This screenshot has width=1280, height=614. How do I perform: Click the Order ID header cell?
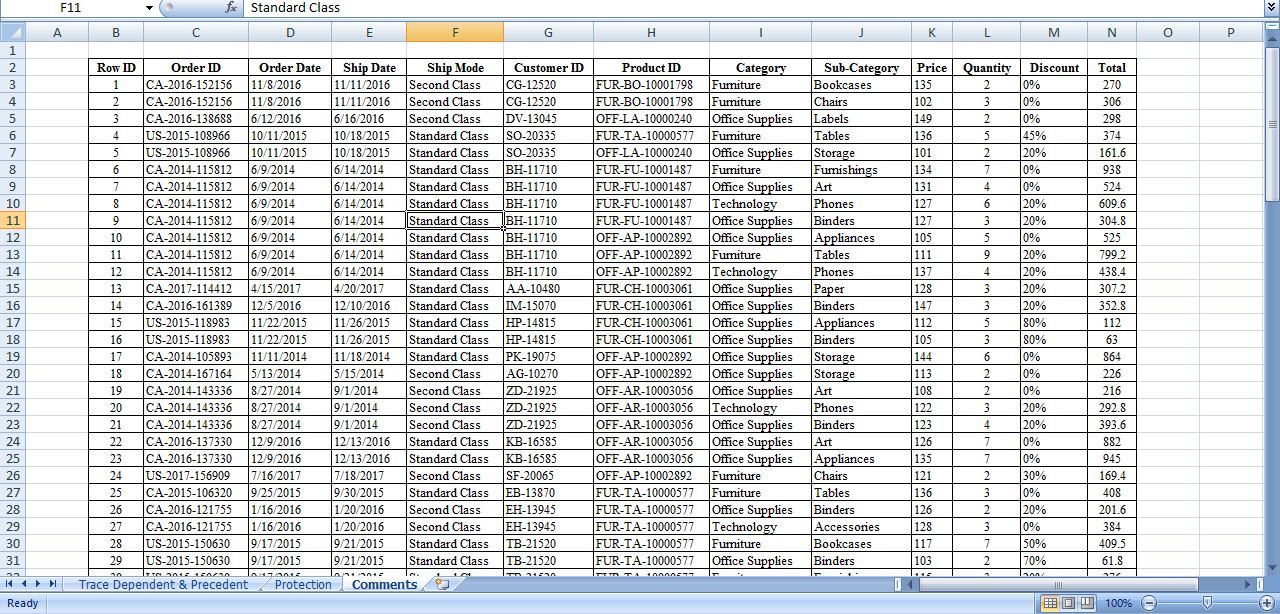pos(196,68)
